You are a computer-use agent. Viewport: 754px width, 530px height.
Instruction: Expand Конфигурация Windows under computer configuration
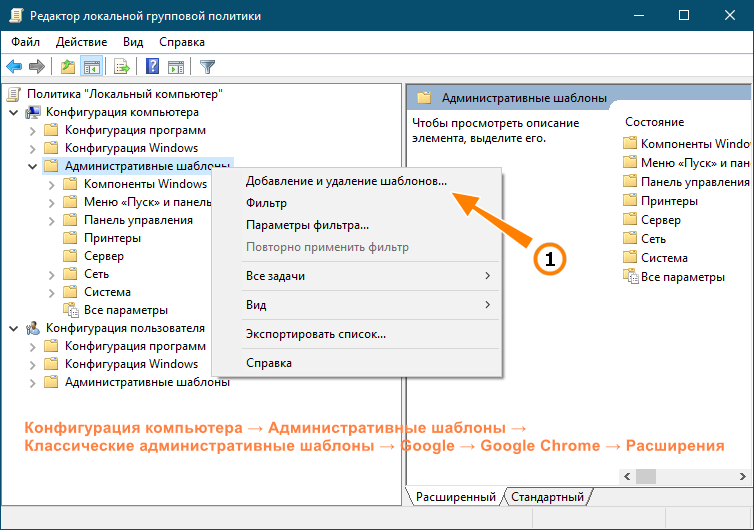pos(32,149)
